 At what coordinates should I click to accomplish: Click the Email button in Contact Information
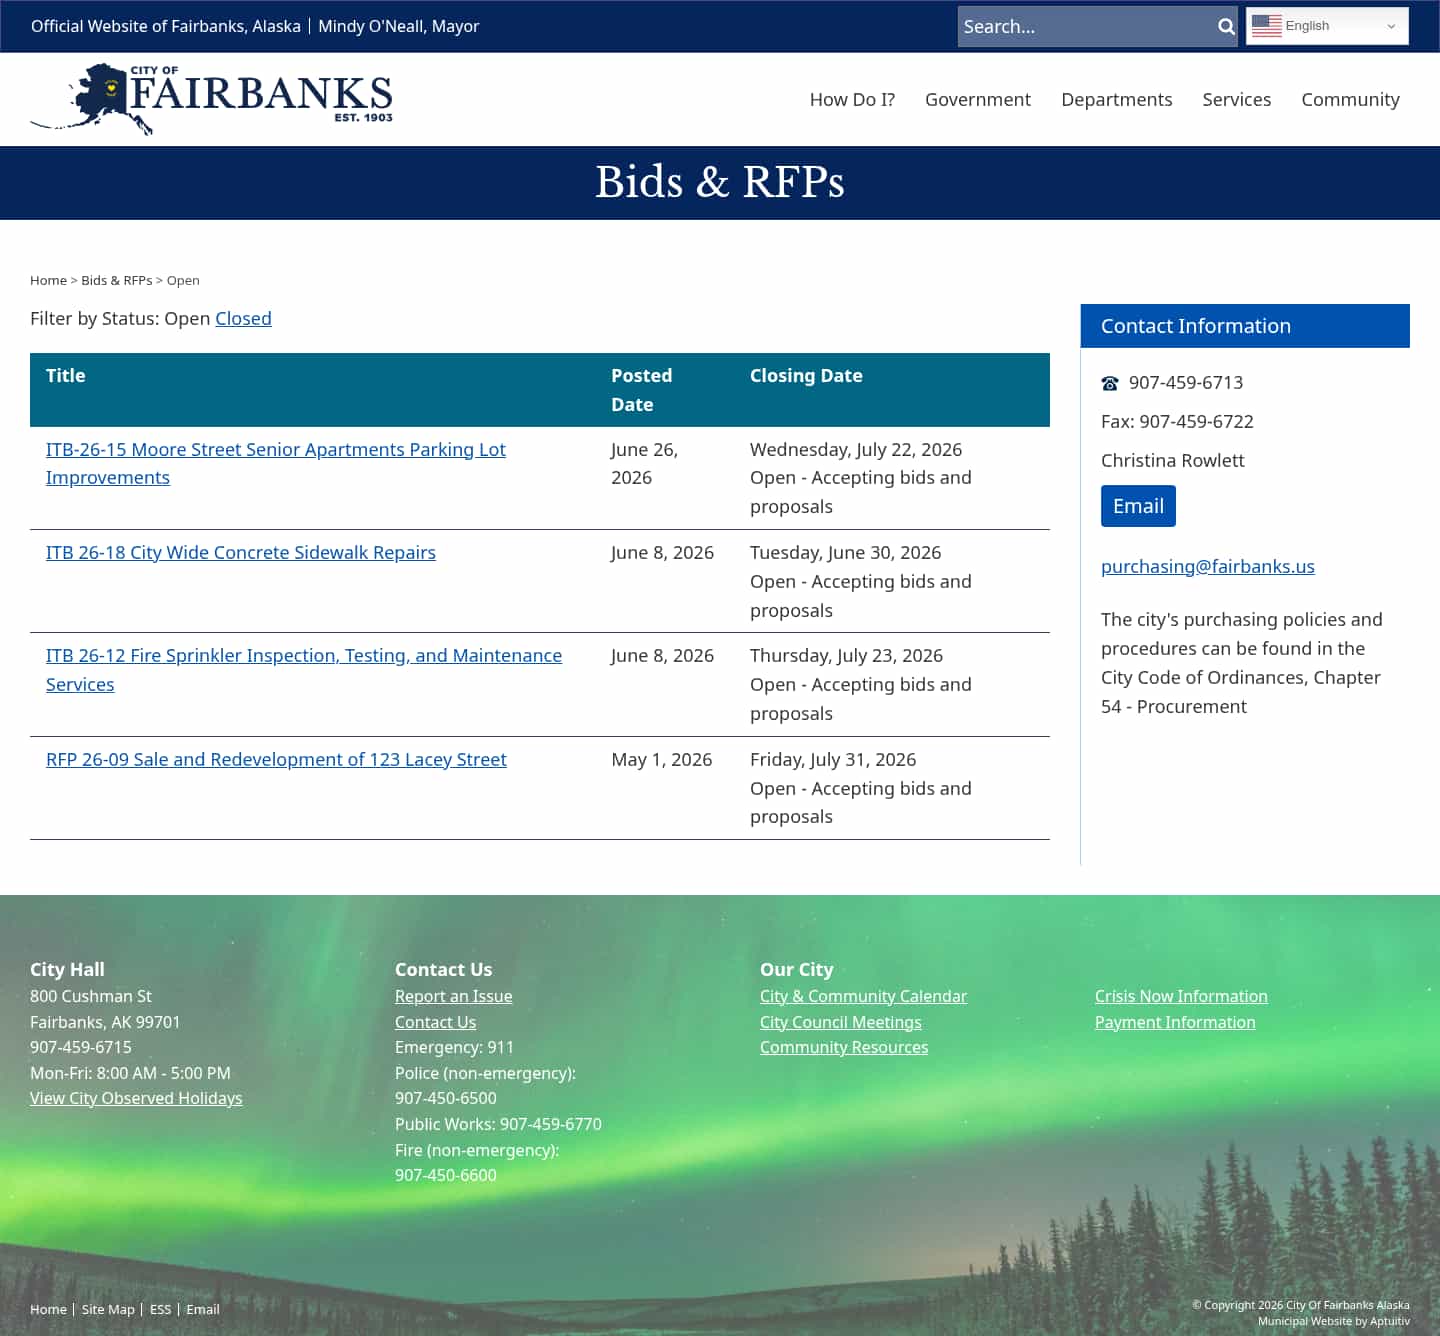[x=1138, y=506]
